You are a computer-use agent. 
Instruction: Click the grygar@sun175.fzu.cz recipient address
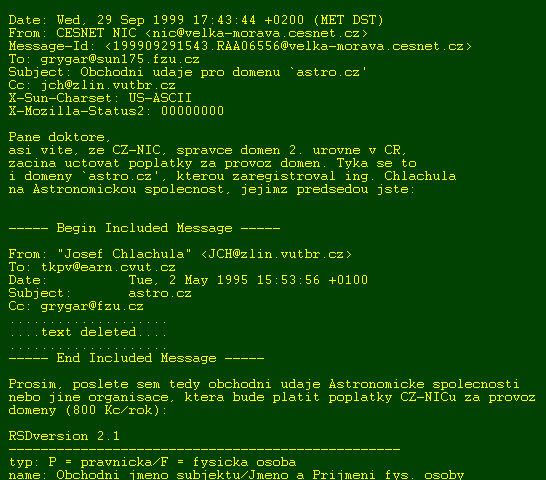click(120, 59)
